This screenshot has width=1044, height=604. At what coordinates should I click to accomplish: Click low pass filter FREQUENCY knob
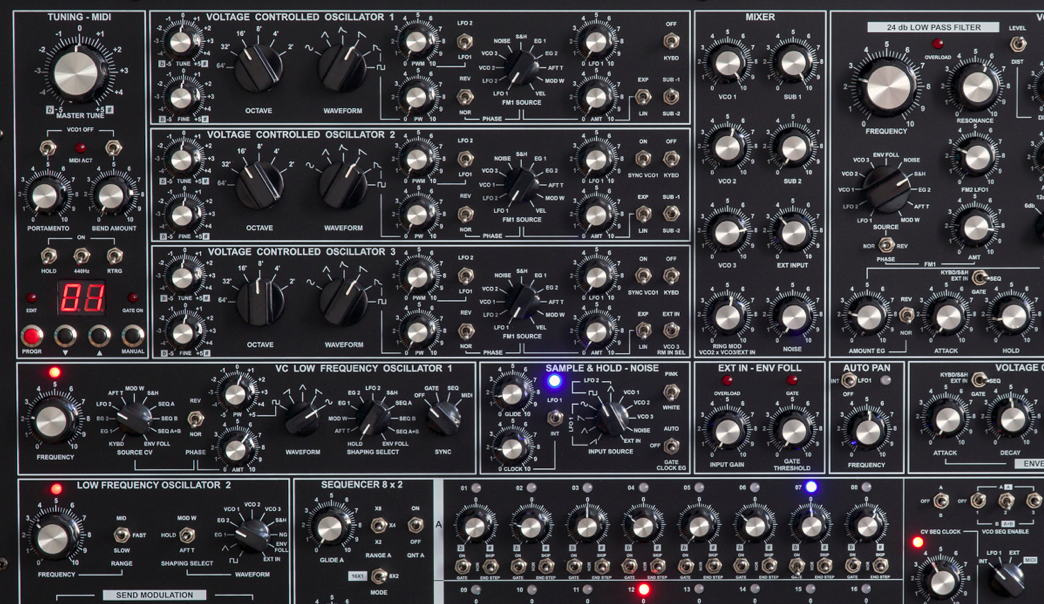tap(886, 87)
